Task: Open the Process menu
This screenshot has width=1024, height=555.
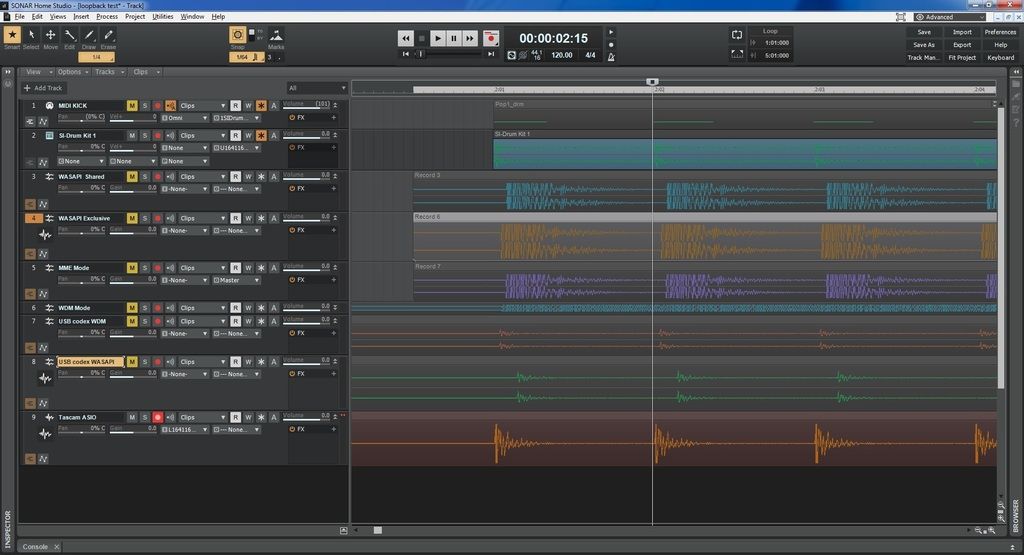Action: (107, 17)
